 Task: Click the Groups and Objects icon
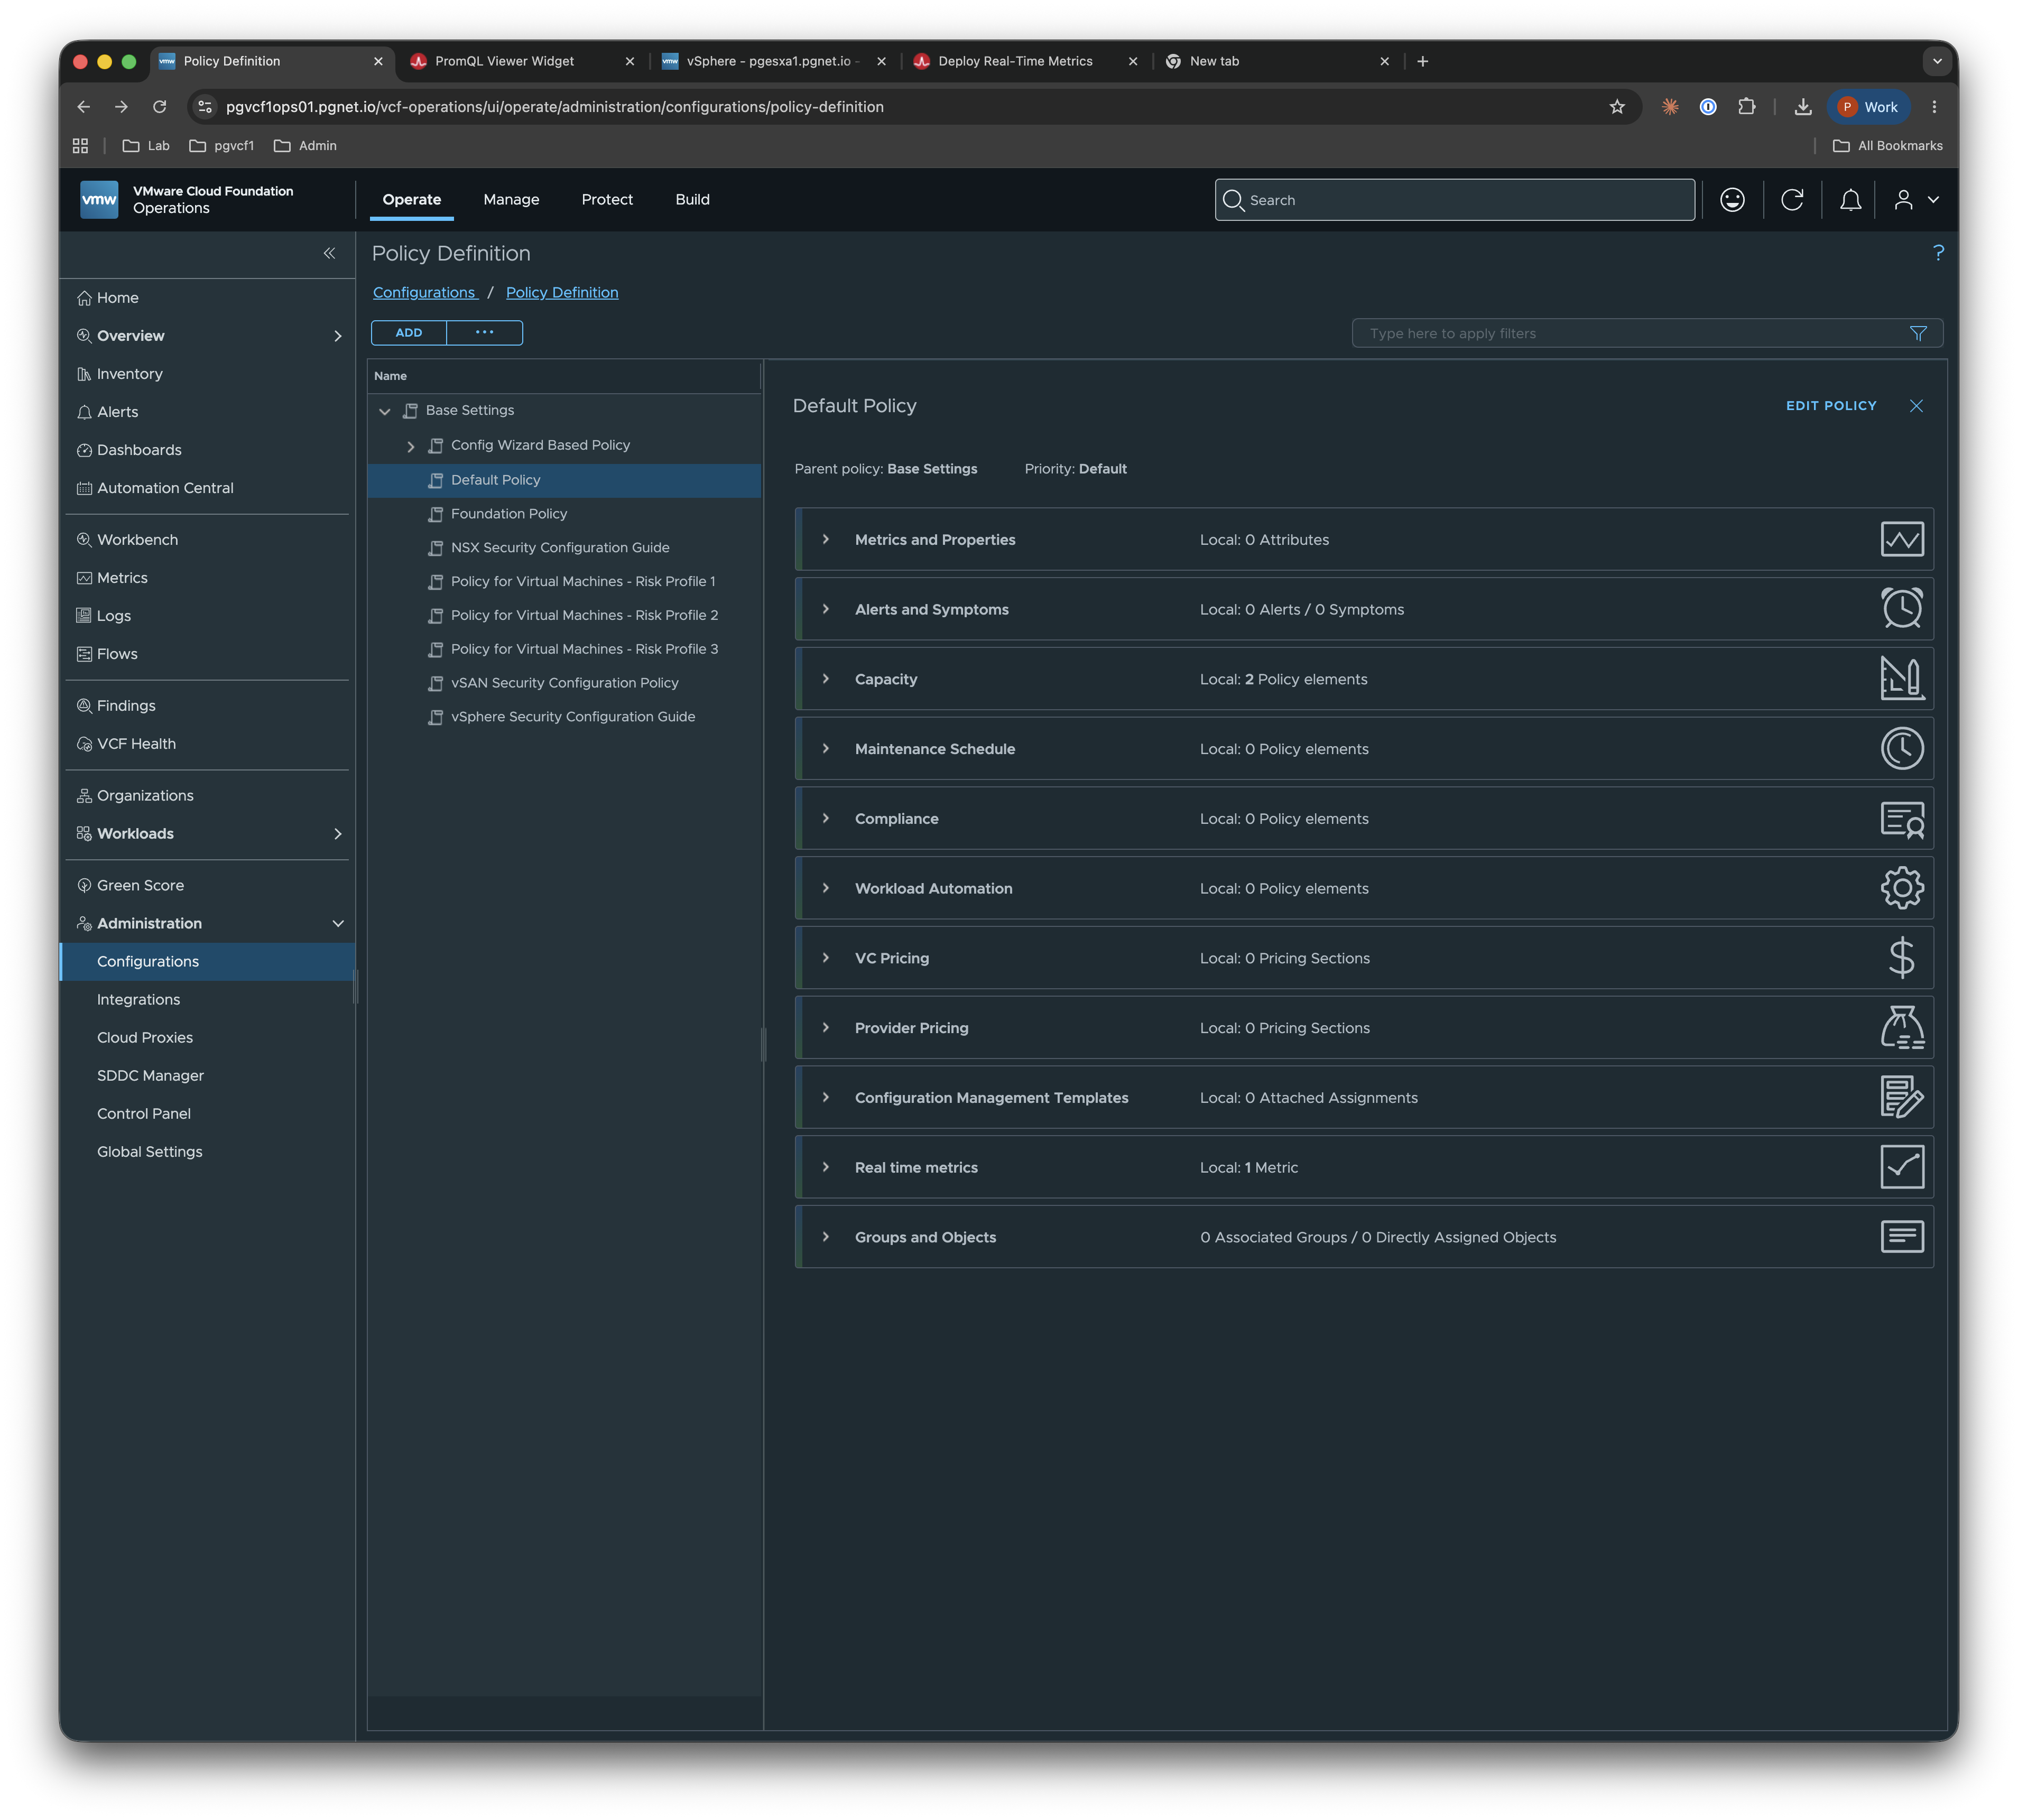coord(1902,1237)
